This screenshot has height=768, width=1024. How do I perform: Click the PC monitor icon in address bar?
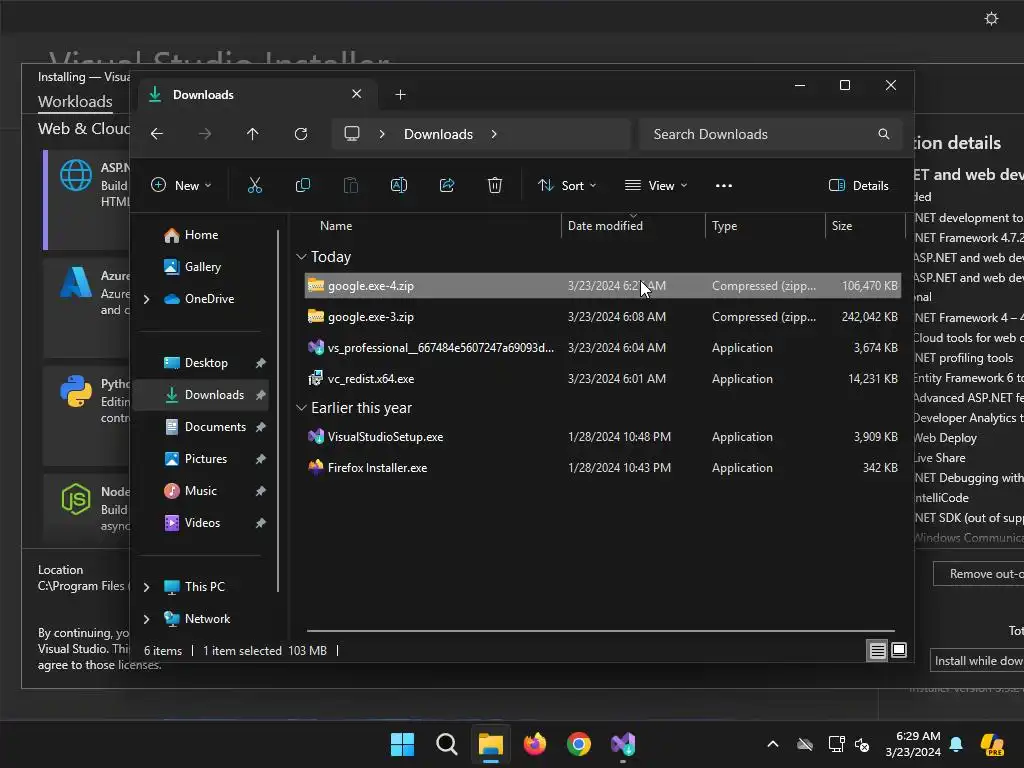352,134
